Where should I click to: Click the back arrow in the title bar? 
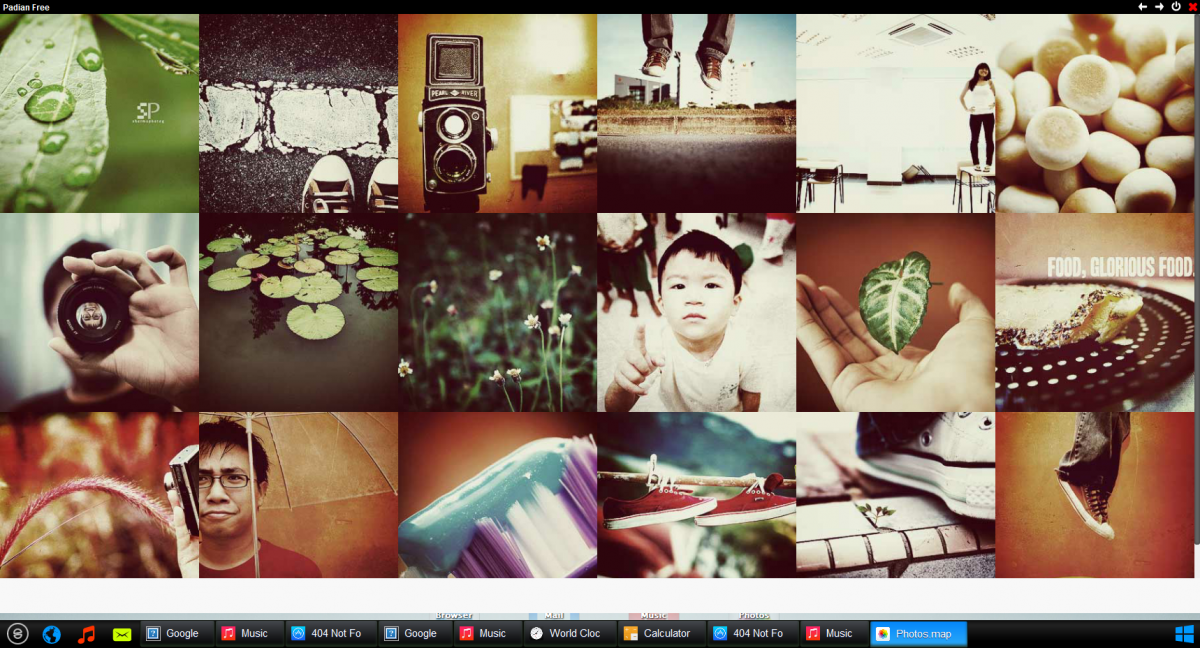point(1143,7)
